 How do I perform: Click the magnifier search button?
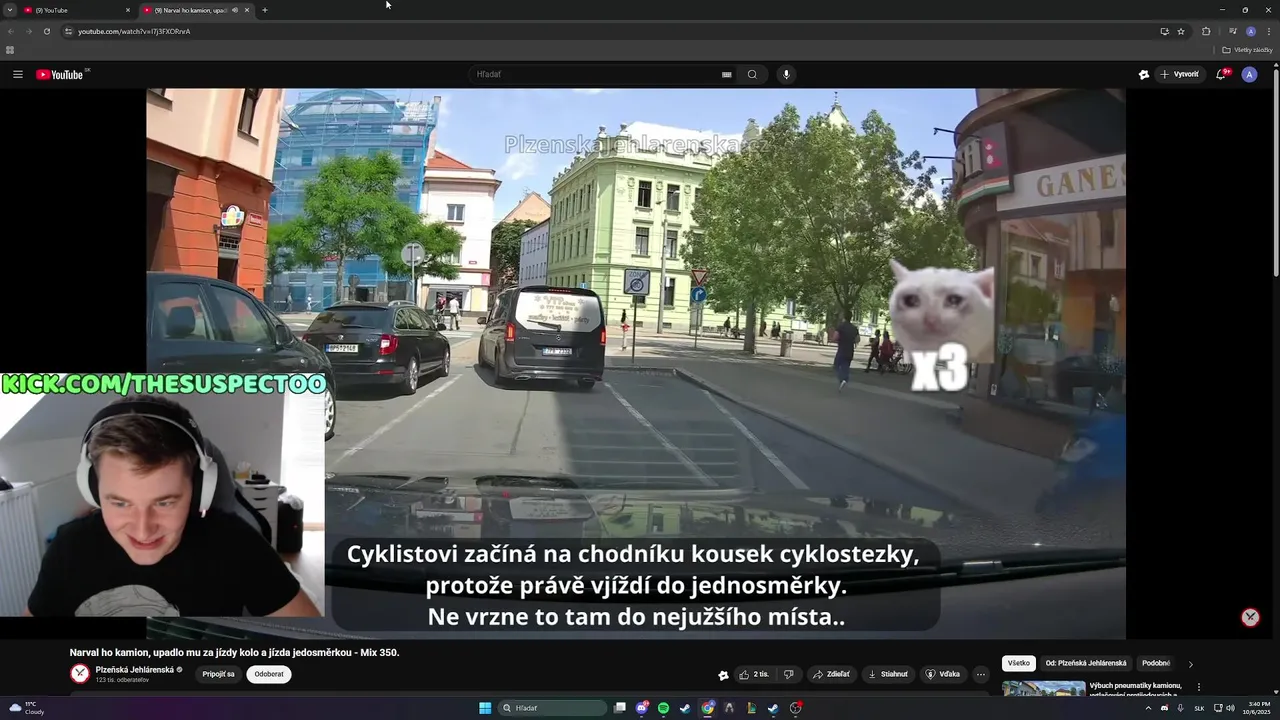coord(752,74)
